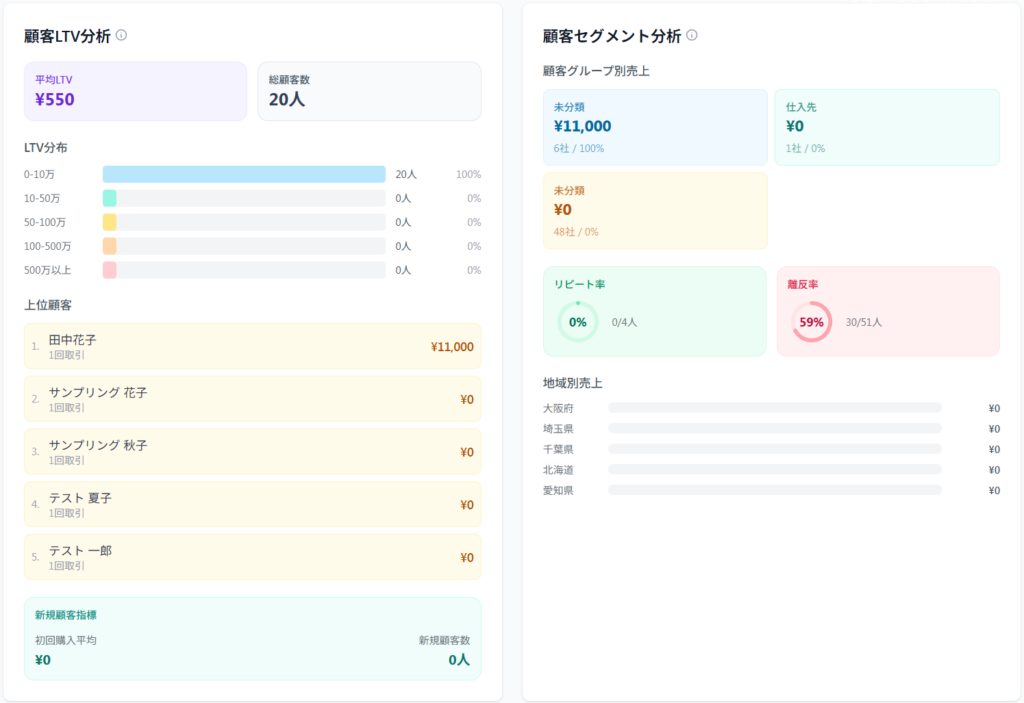This screenshot has height=703, width=1024.
Task: Open customer サンプリング 花子 row
Action: pyautogui.click(x=252, y=399)
